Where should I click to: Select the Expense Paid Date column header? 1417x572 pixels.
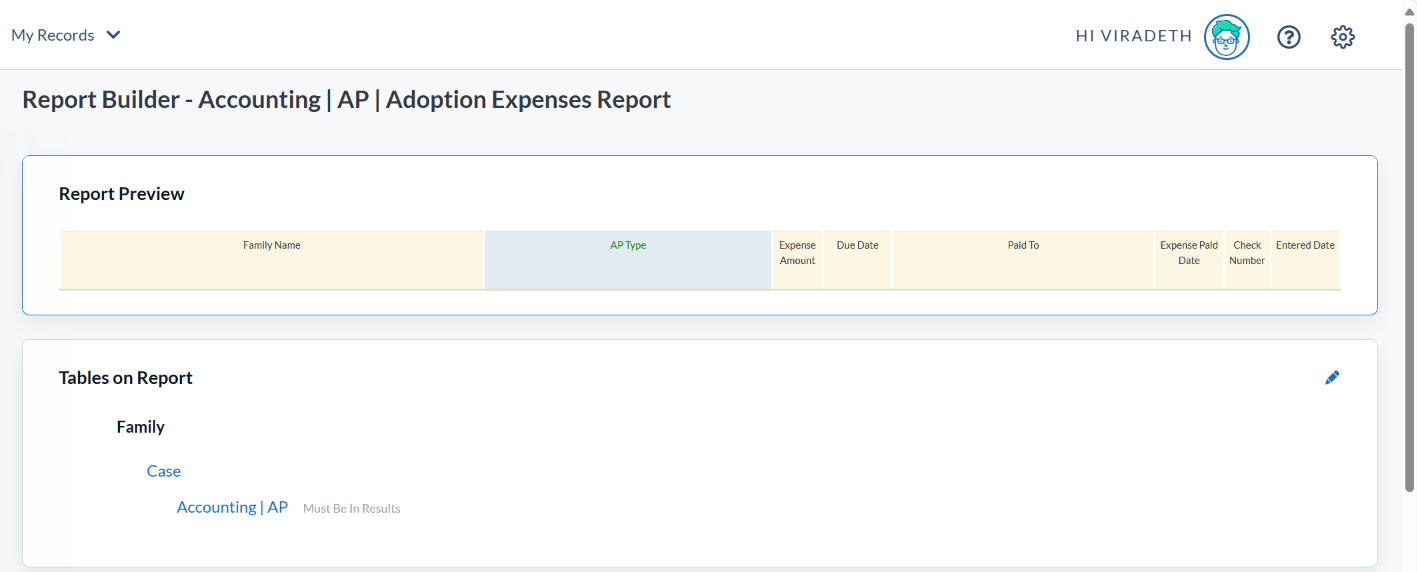coord(1189,260)
